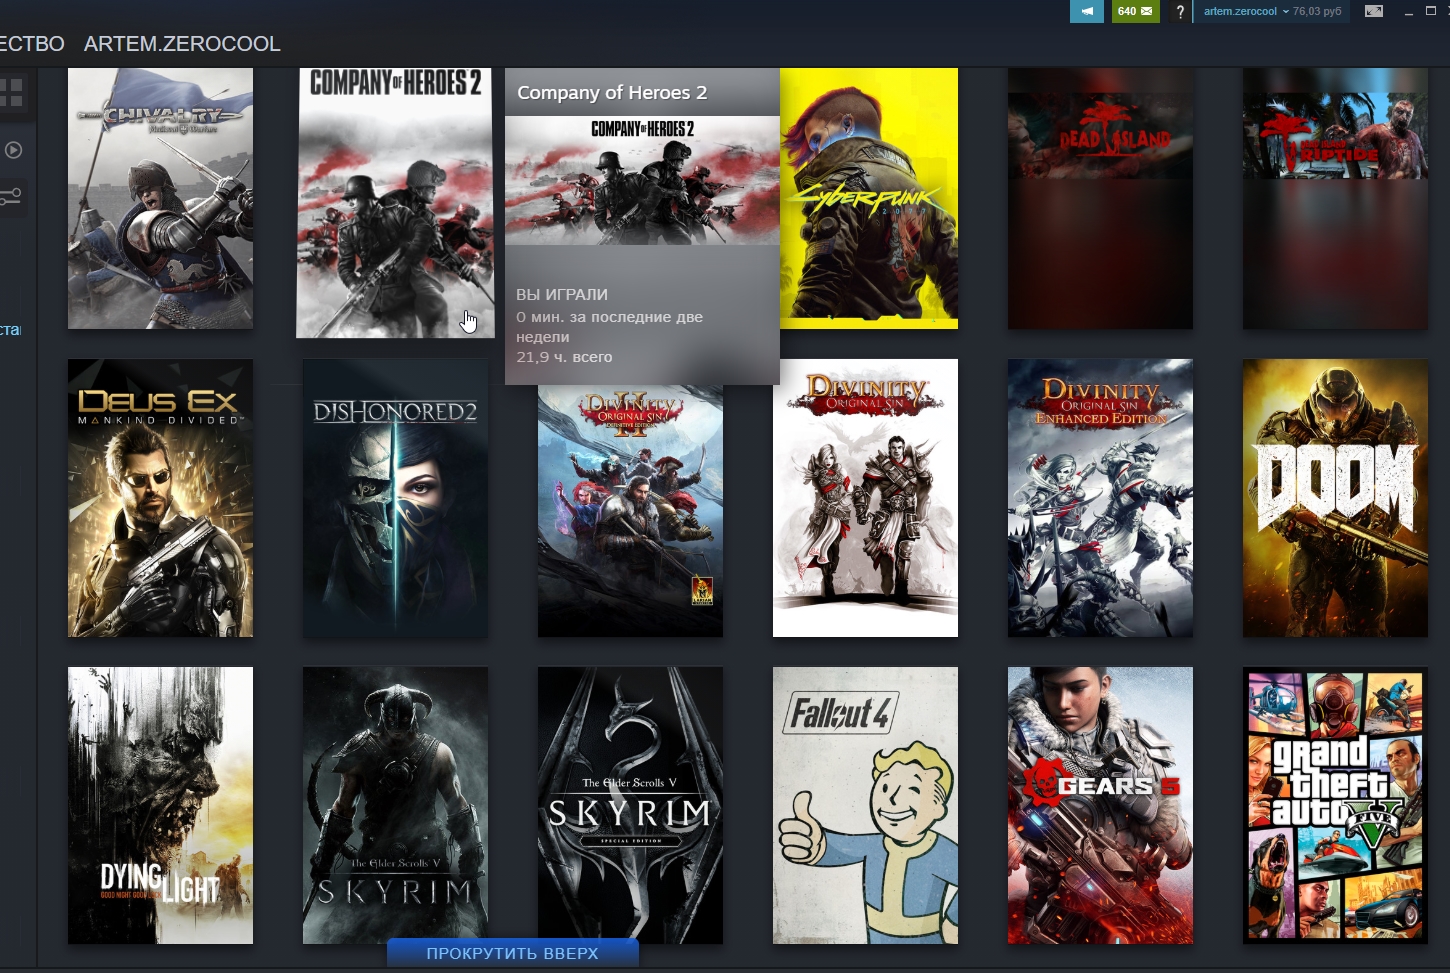This screenshot has width=1450, height=973.
Task: Open the Gears 5 game tile
Action: 1100,805
